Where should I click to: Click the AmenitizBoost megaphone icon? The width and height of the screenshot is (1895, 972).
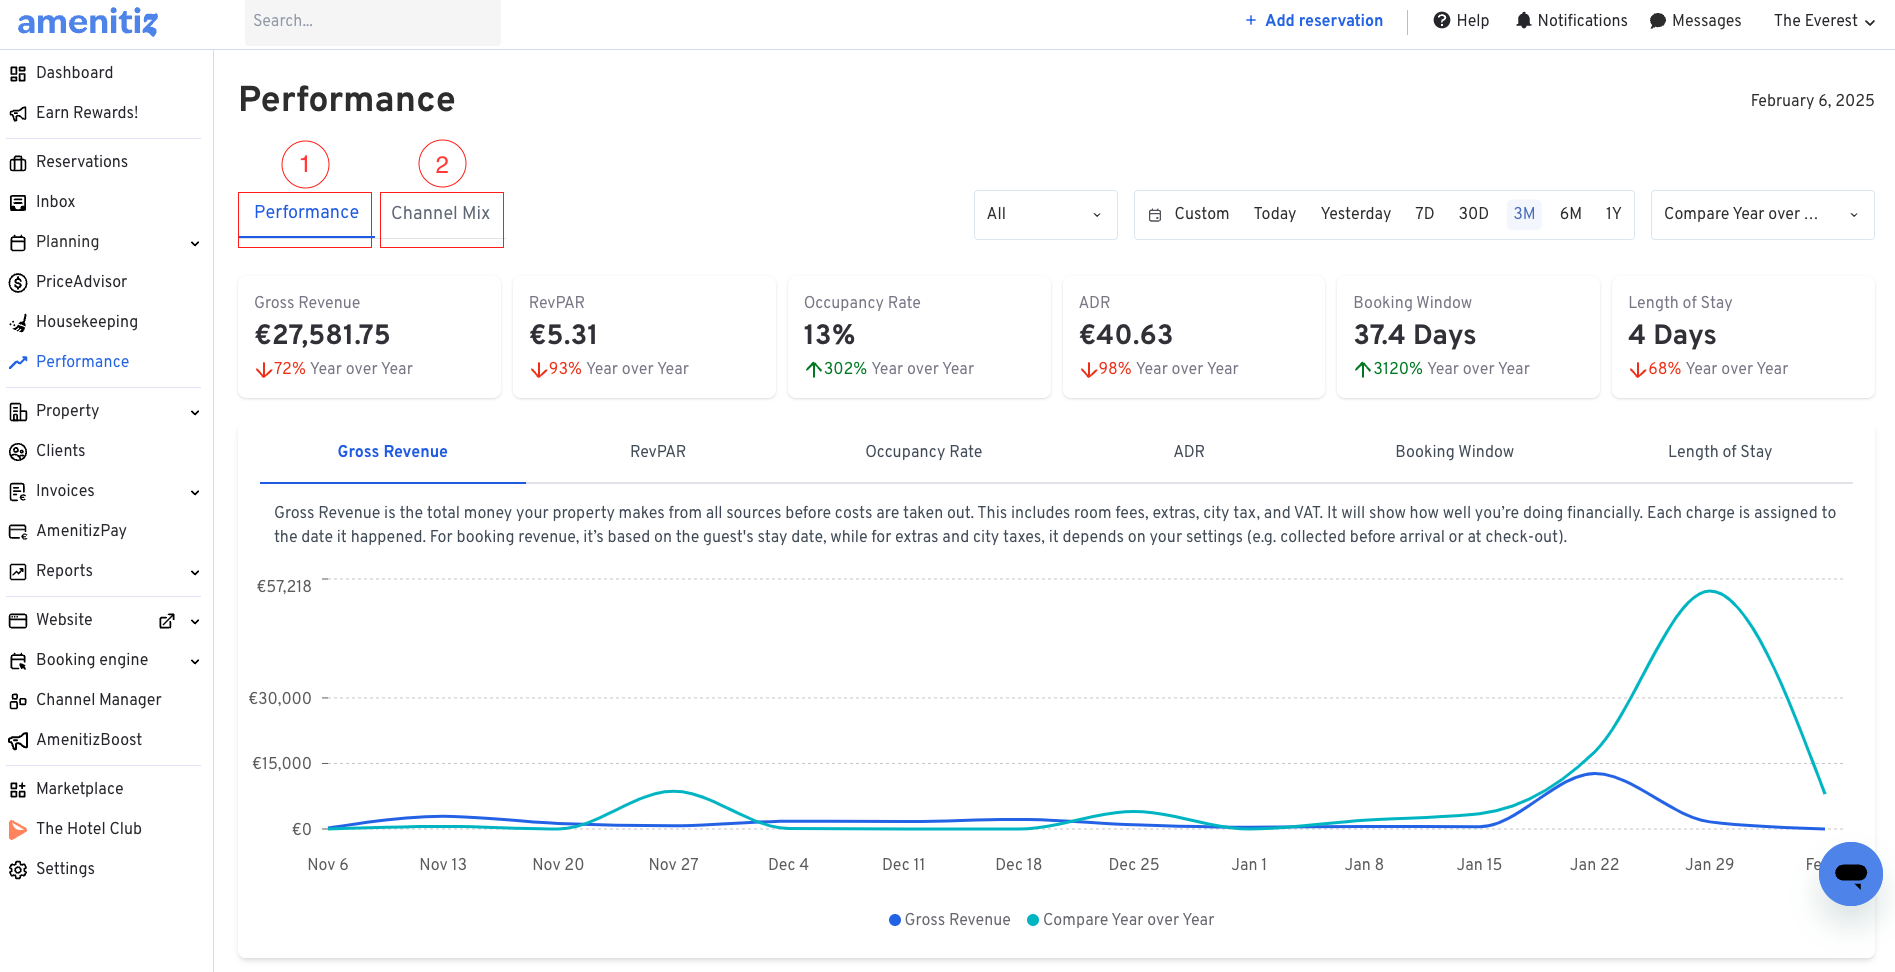(x=18, y=740)
